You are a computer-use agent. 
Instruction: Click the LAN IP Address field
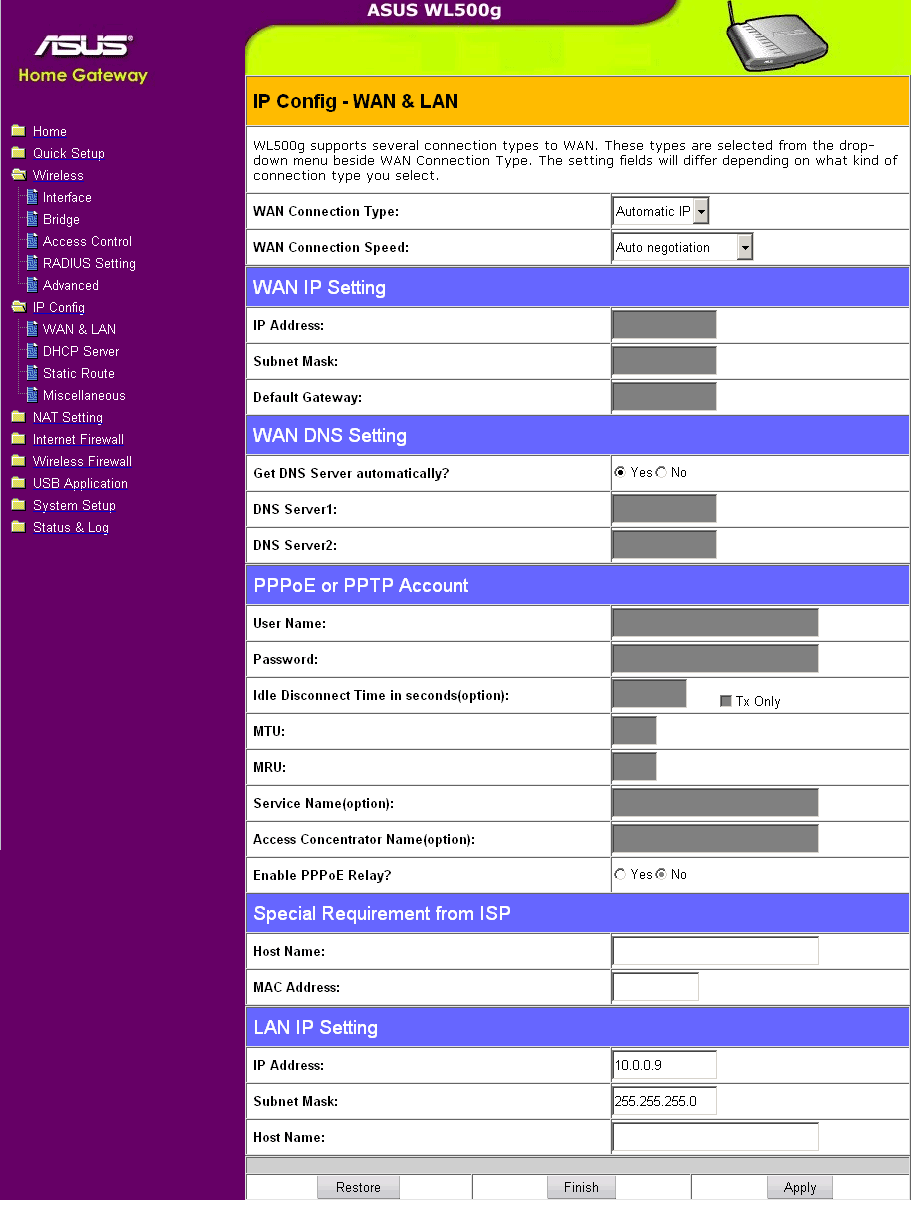click(x=665, y=1065)
